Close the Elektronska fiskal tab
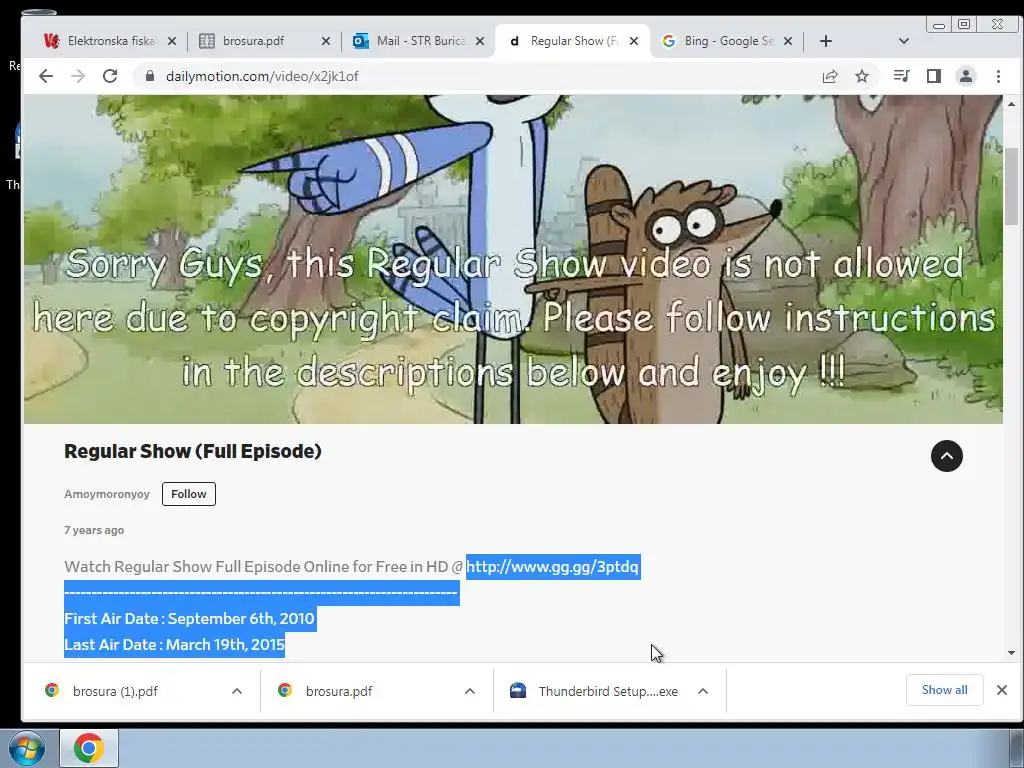The image size is (1024, 768). pos(172,41)
